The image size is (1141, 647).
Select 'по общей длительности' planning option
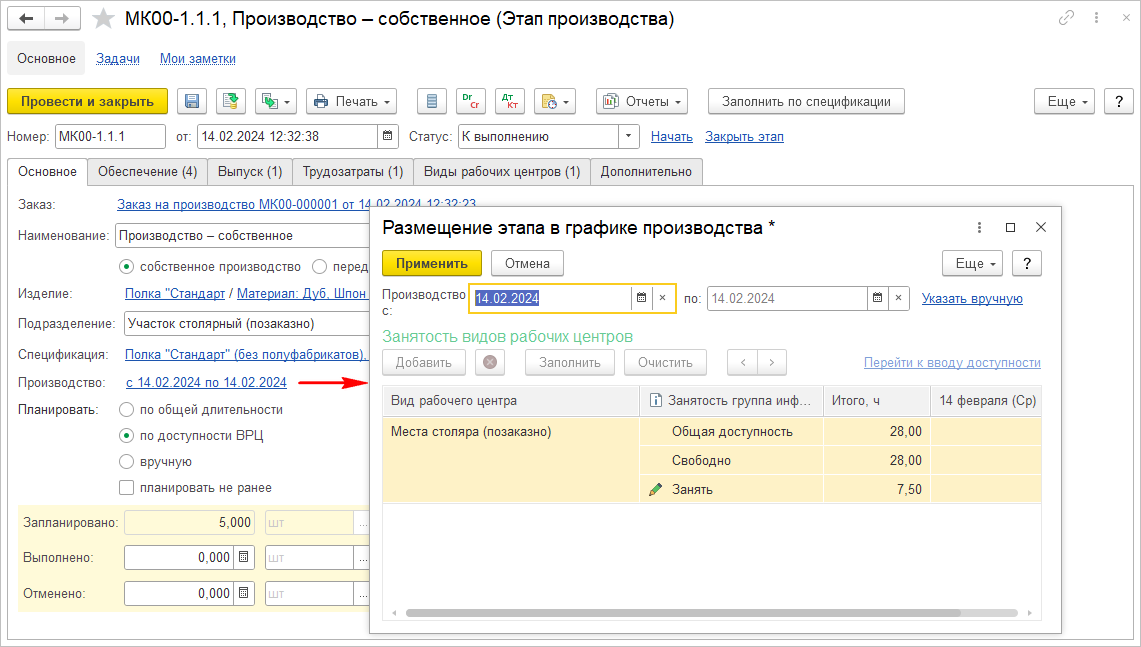click(x=126, y=410)
